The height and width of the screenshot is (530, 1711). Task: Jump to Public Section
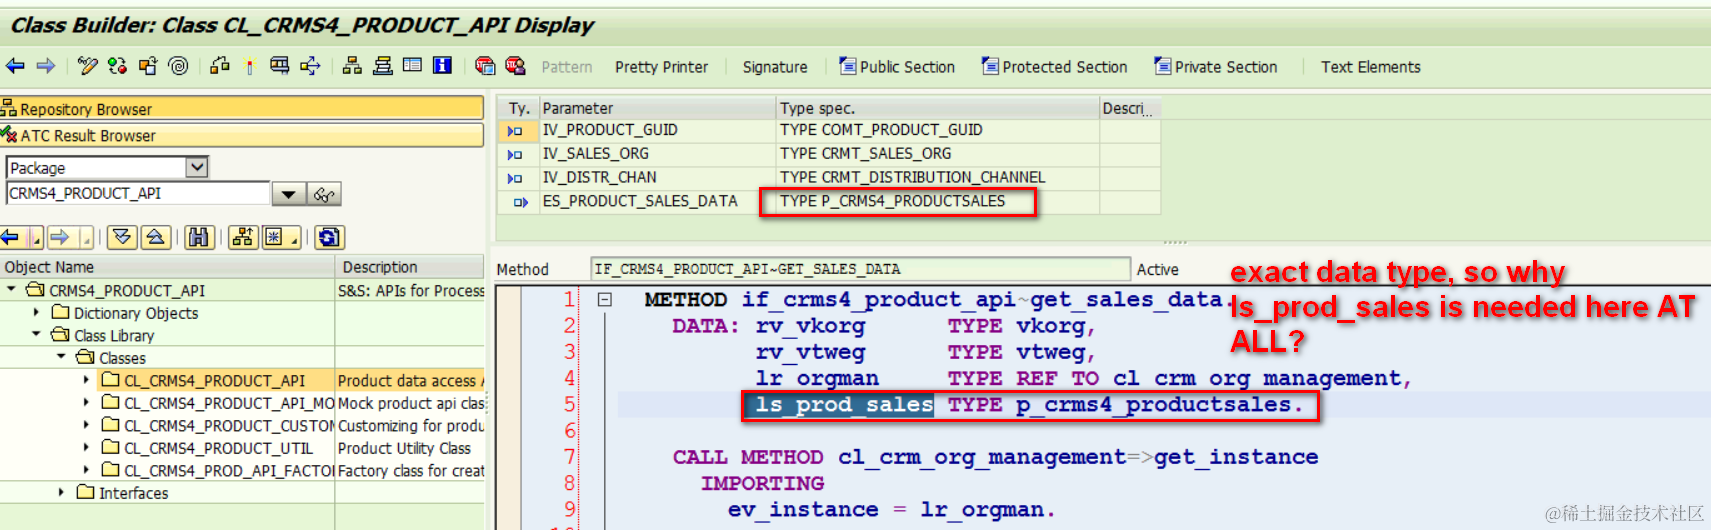click(x=897, y=67)
